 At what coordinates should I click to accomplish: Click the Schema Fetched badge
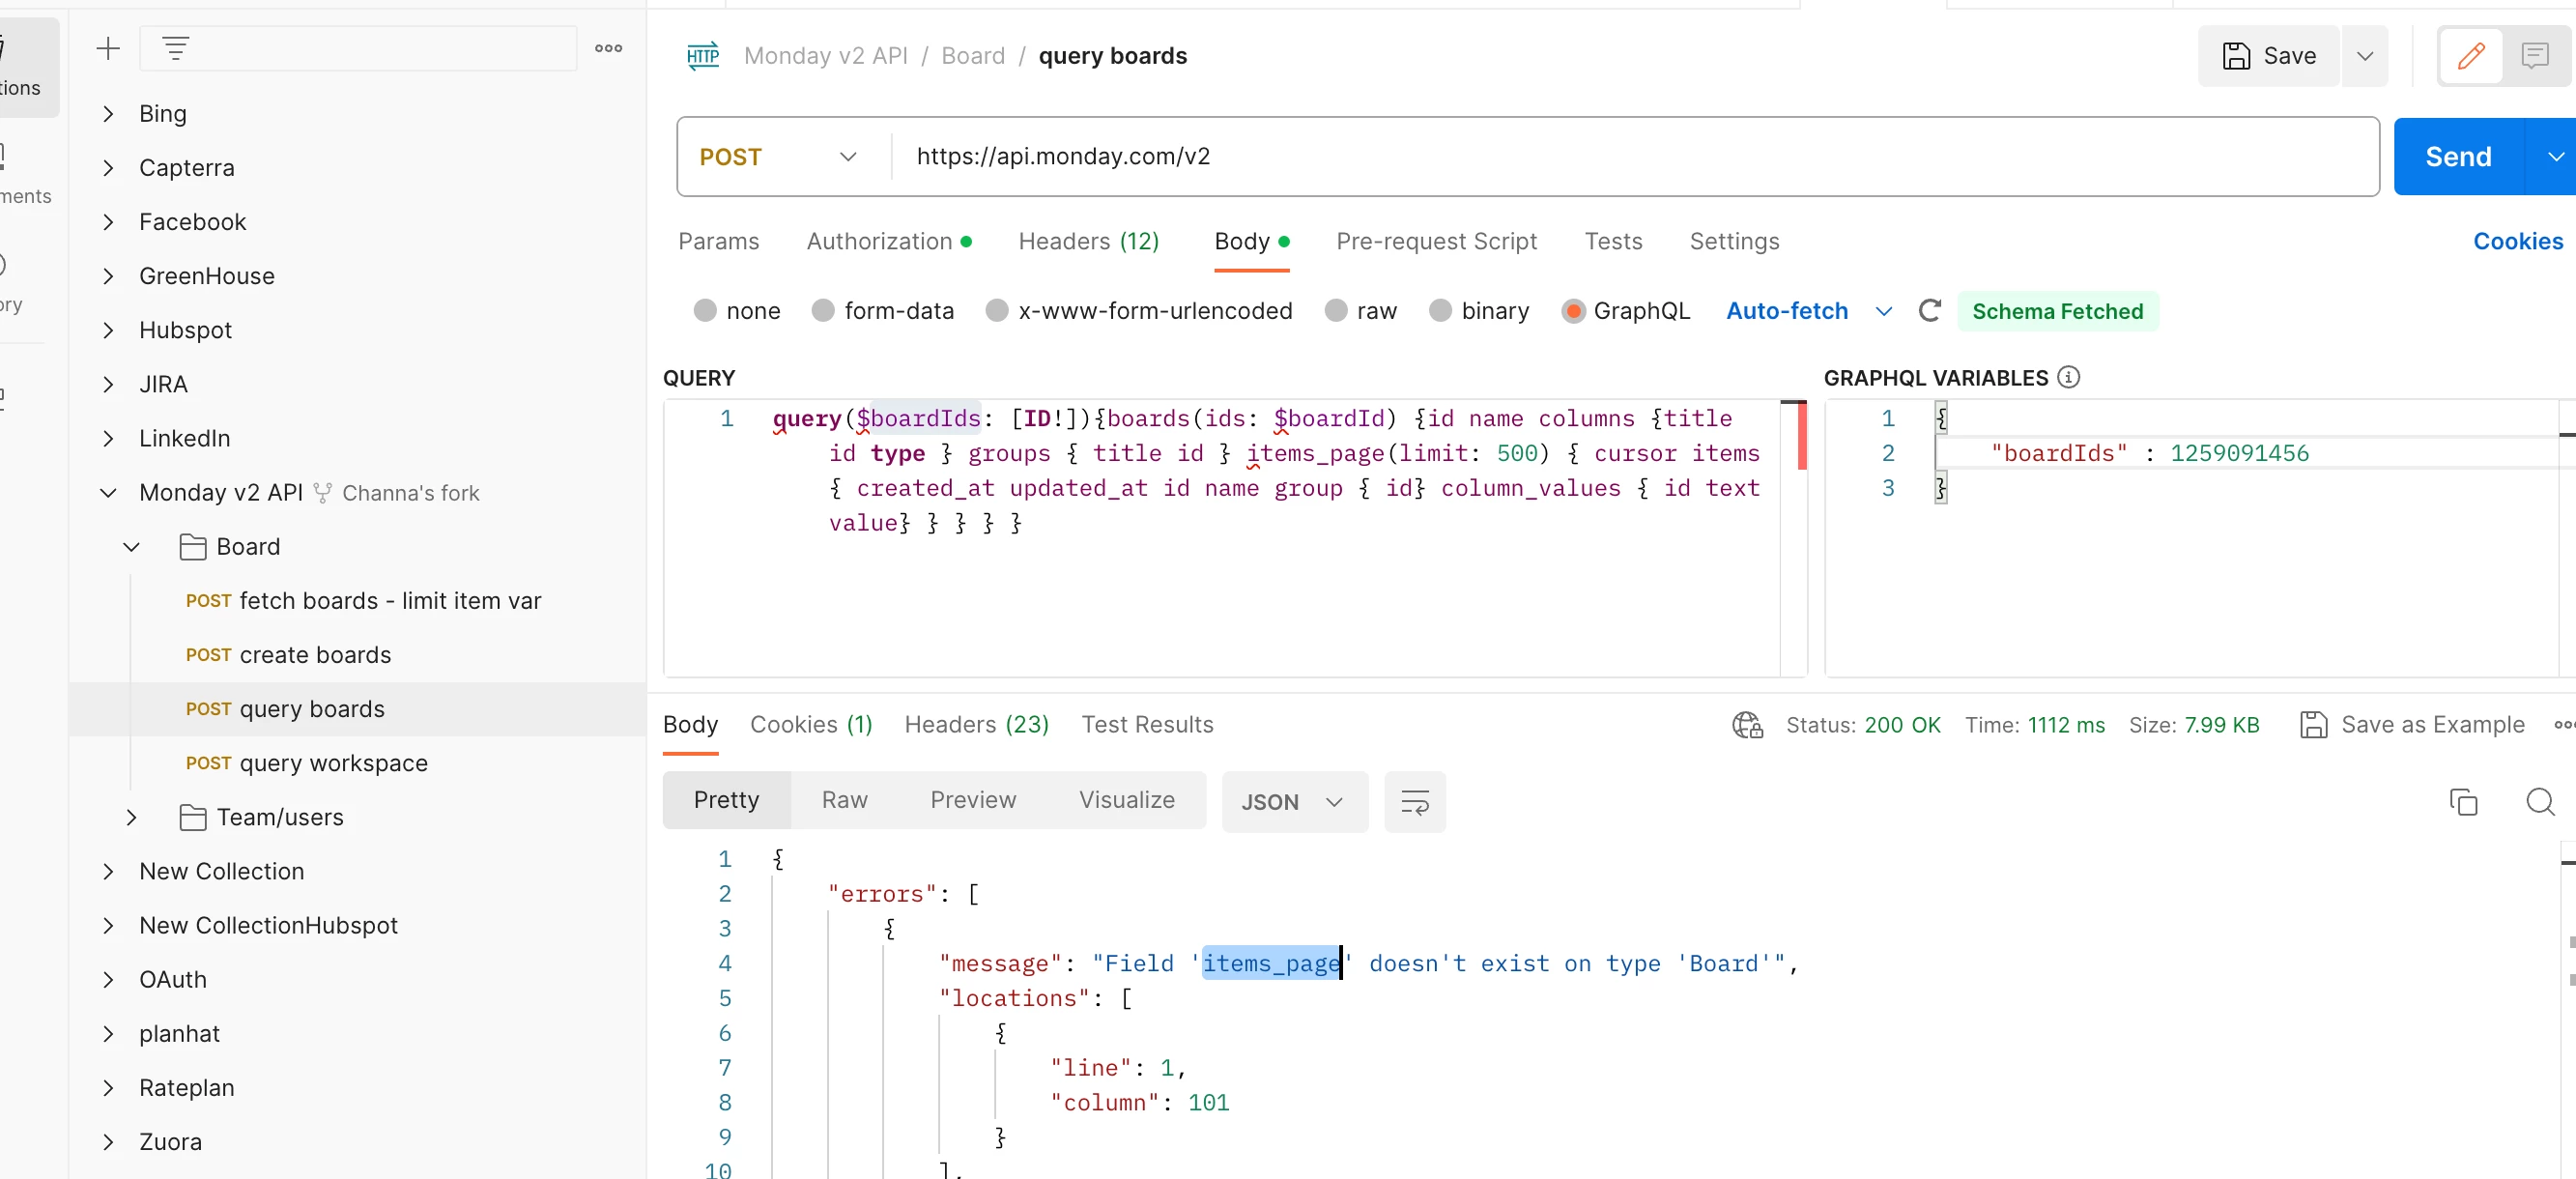tap(2057, 311)
